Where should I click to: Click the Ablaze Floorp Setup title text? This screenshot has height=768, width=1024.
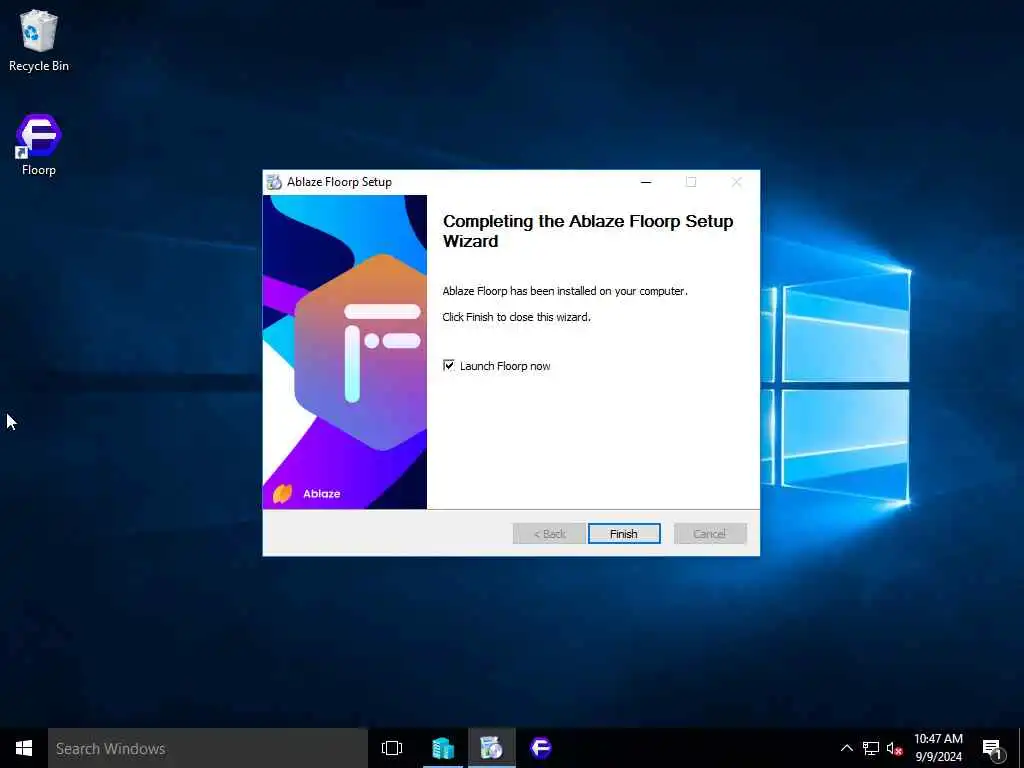pos(340,182)
